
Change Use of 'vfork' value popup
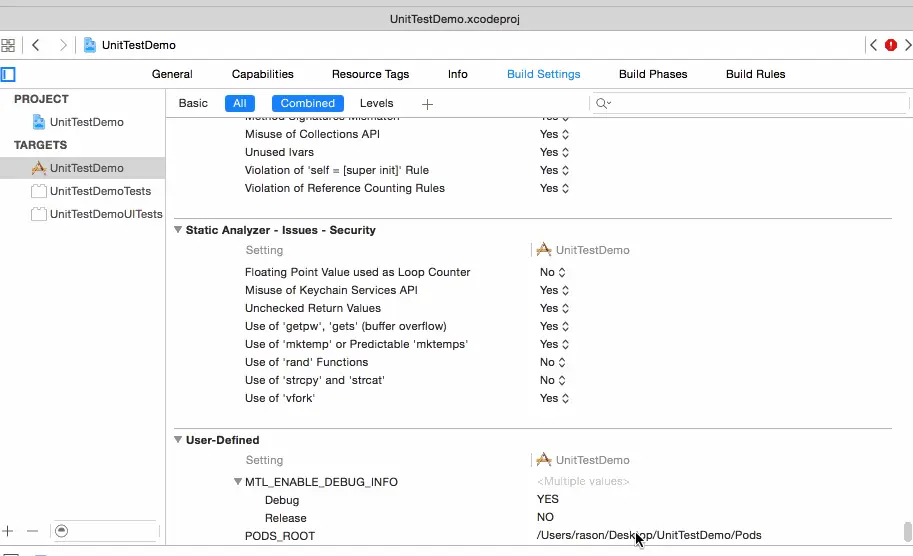coord(554,398)
